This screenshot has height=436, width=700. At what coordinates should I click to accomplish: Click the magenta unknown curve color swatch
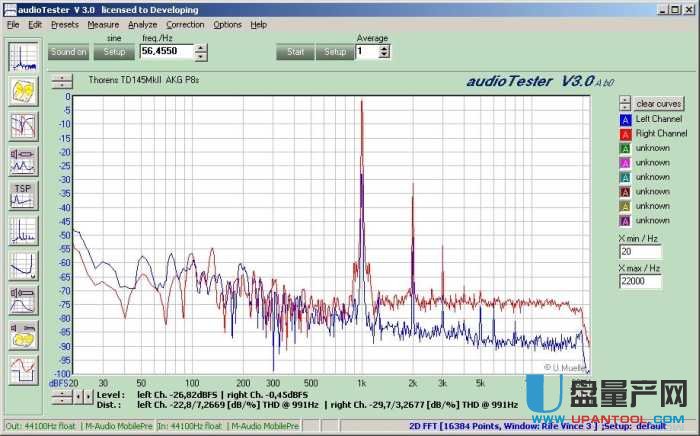click(x=625, y=162)
